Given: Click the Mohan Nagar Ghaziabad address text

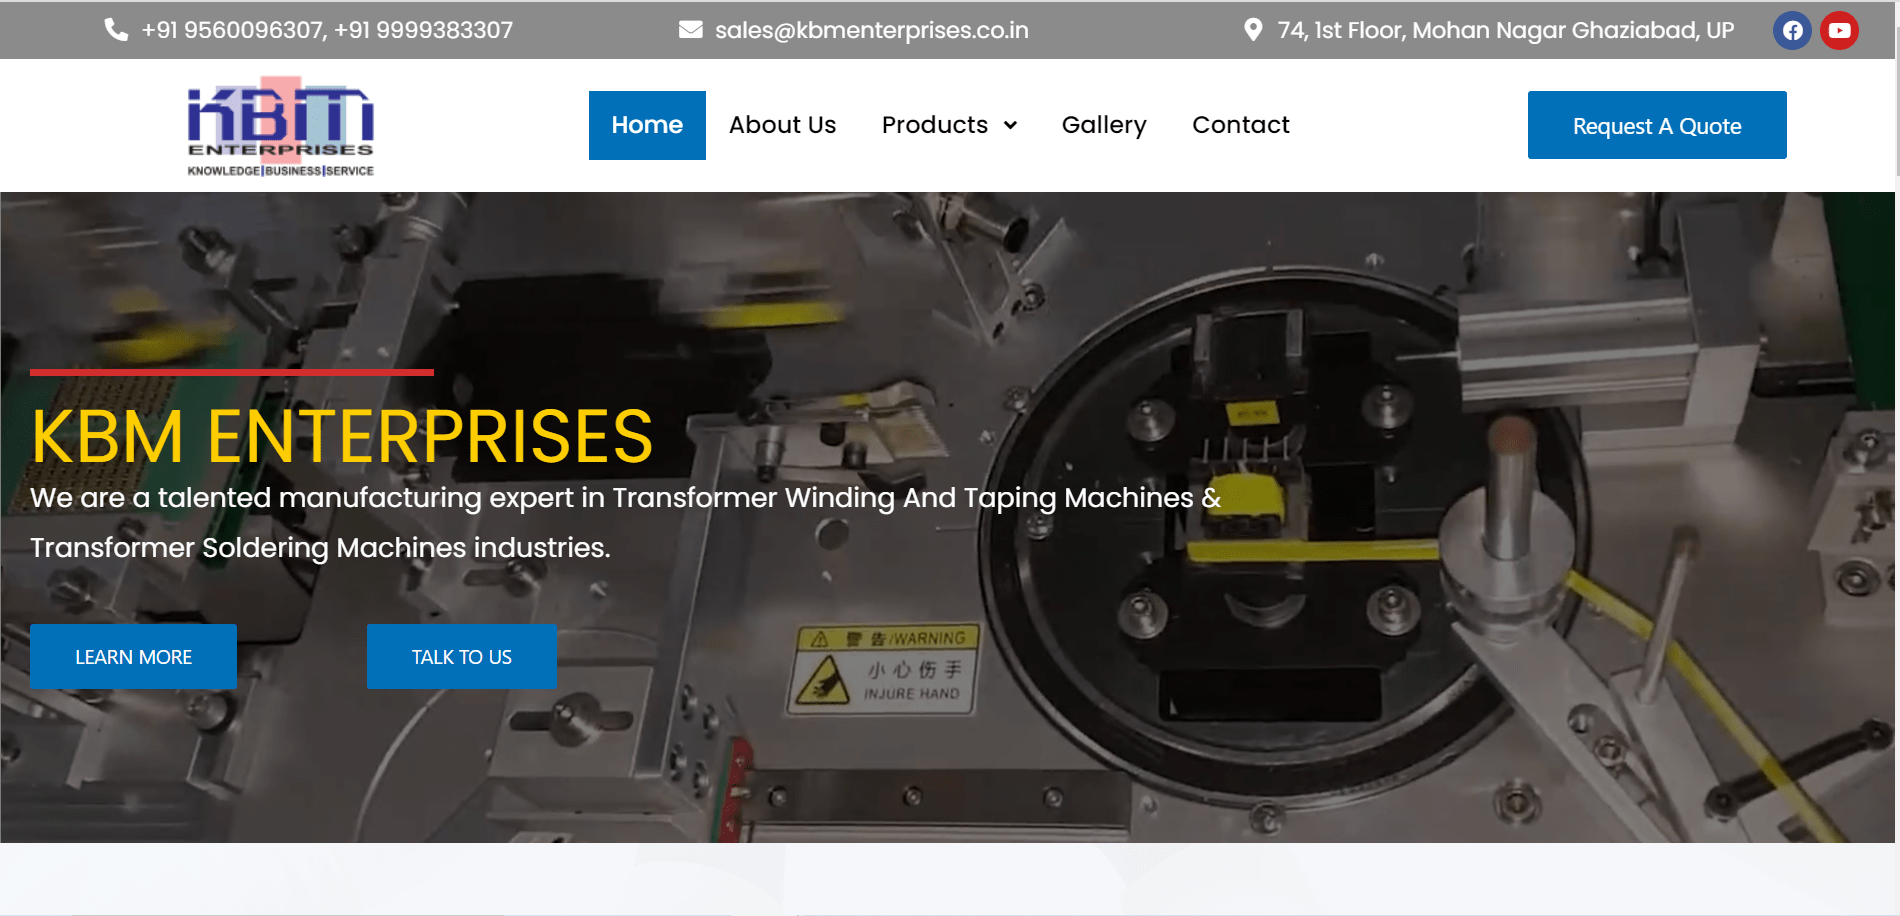Looking at the screenshot, I should 1505,30.
